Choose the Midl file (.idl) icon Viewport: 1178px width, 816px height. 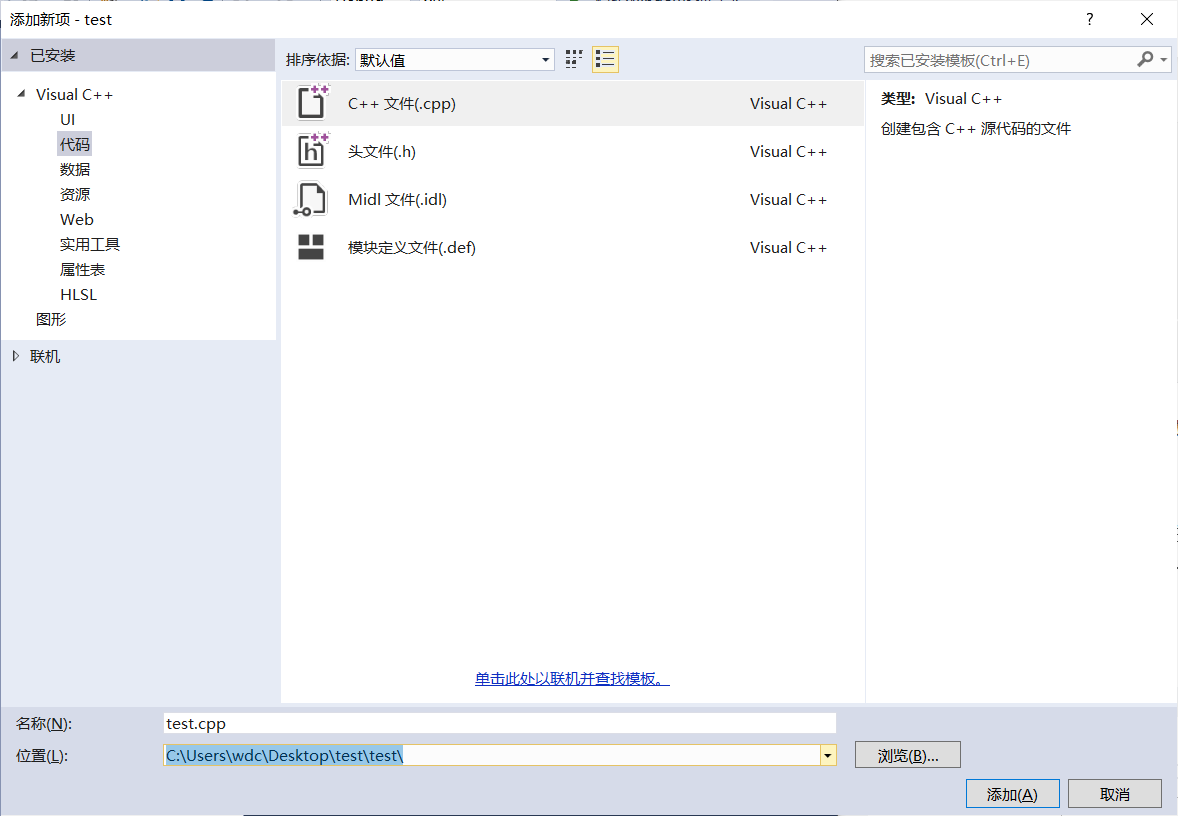(x=310, y=199)
